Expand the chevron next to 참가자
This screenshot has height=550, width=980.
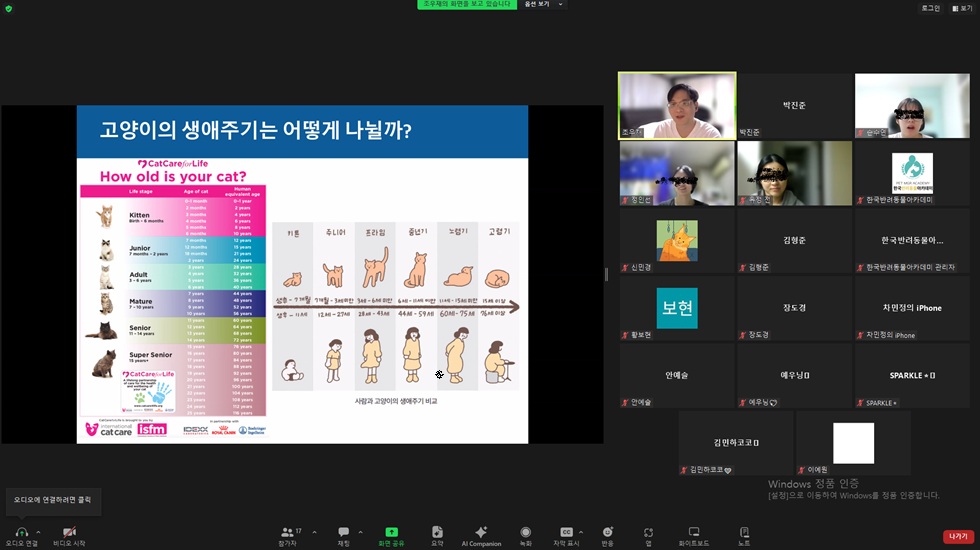pyautogui.click(x=314, y=532)
